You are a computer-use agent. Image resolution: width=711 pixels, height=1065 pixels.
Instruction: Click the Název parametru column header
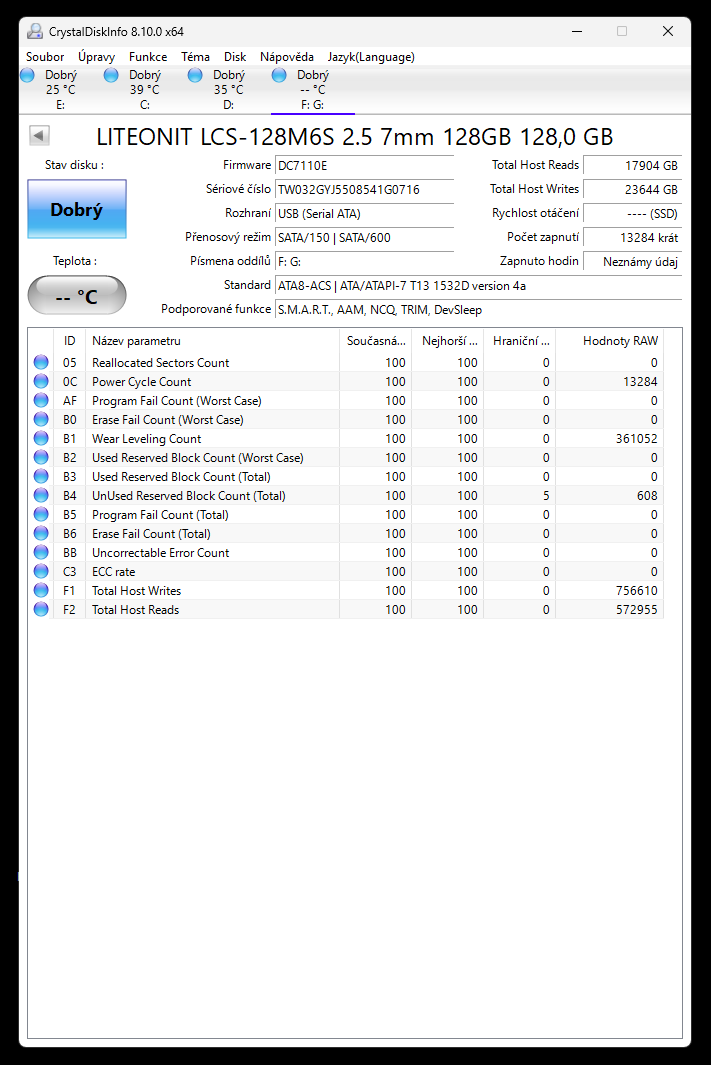212,341
